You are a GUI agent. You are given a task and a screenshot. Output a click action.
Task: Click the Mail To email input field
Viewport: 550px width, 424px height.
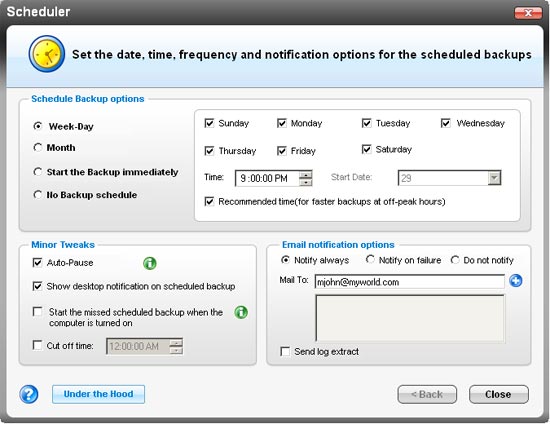pos(409,282)
